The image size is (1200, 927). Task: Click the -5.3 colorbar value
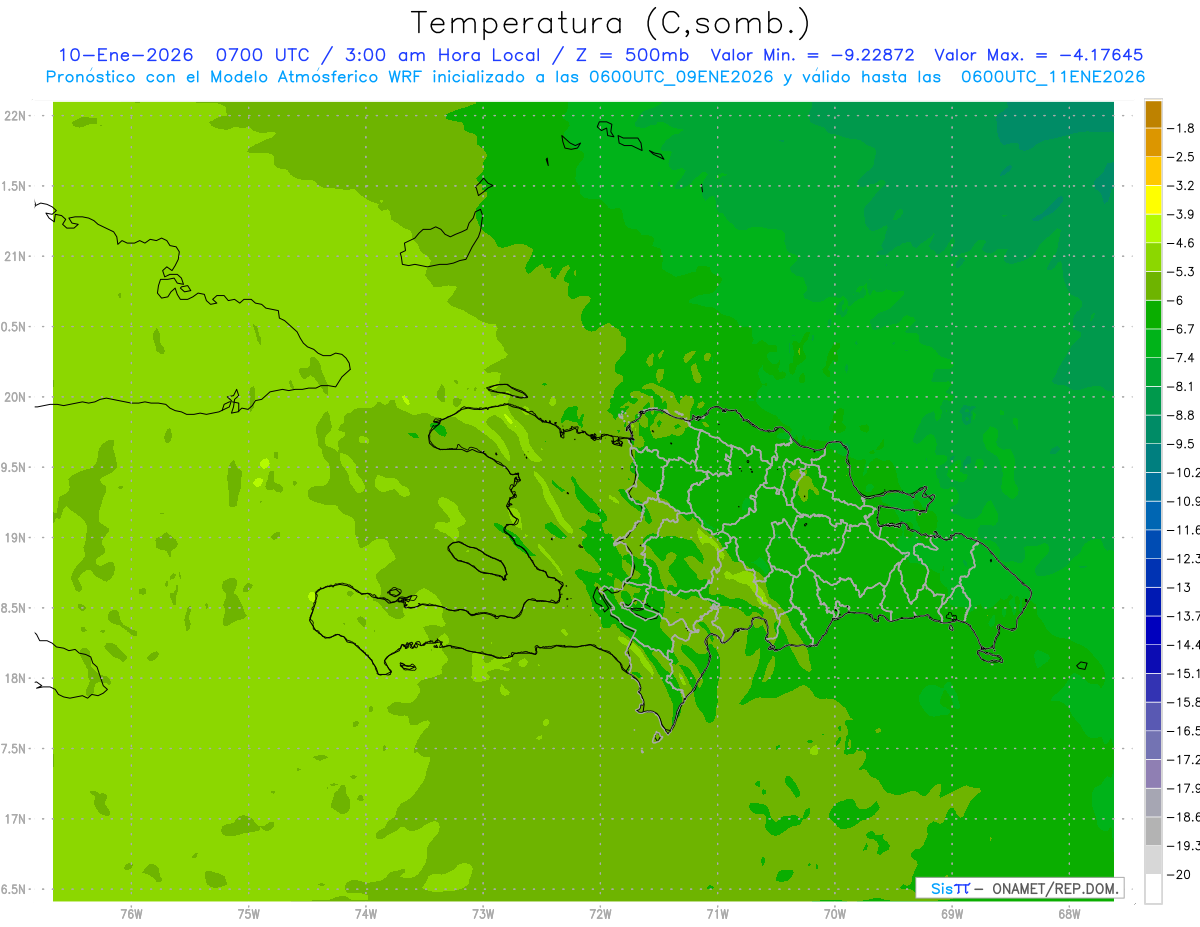[1182, 272]
